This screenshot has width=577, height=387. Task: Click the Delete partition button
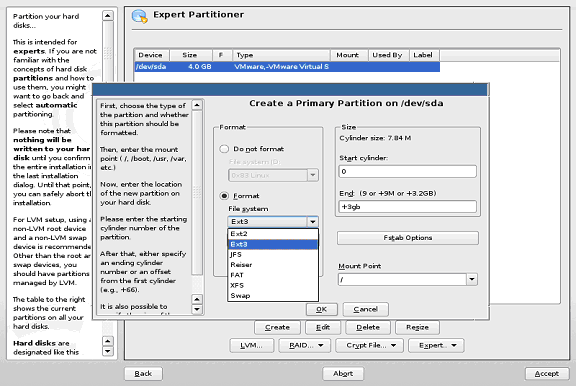coord(368,327)
